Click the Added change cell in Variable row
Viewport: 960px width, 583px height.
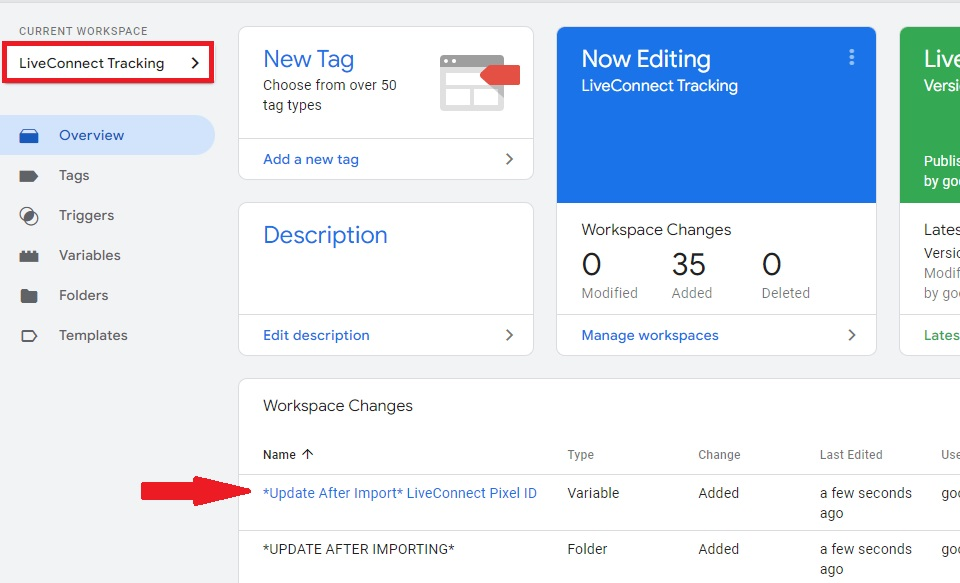tap(719, 493)
